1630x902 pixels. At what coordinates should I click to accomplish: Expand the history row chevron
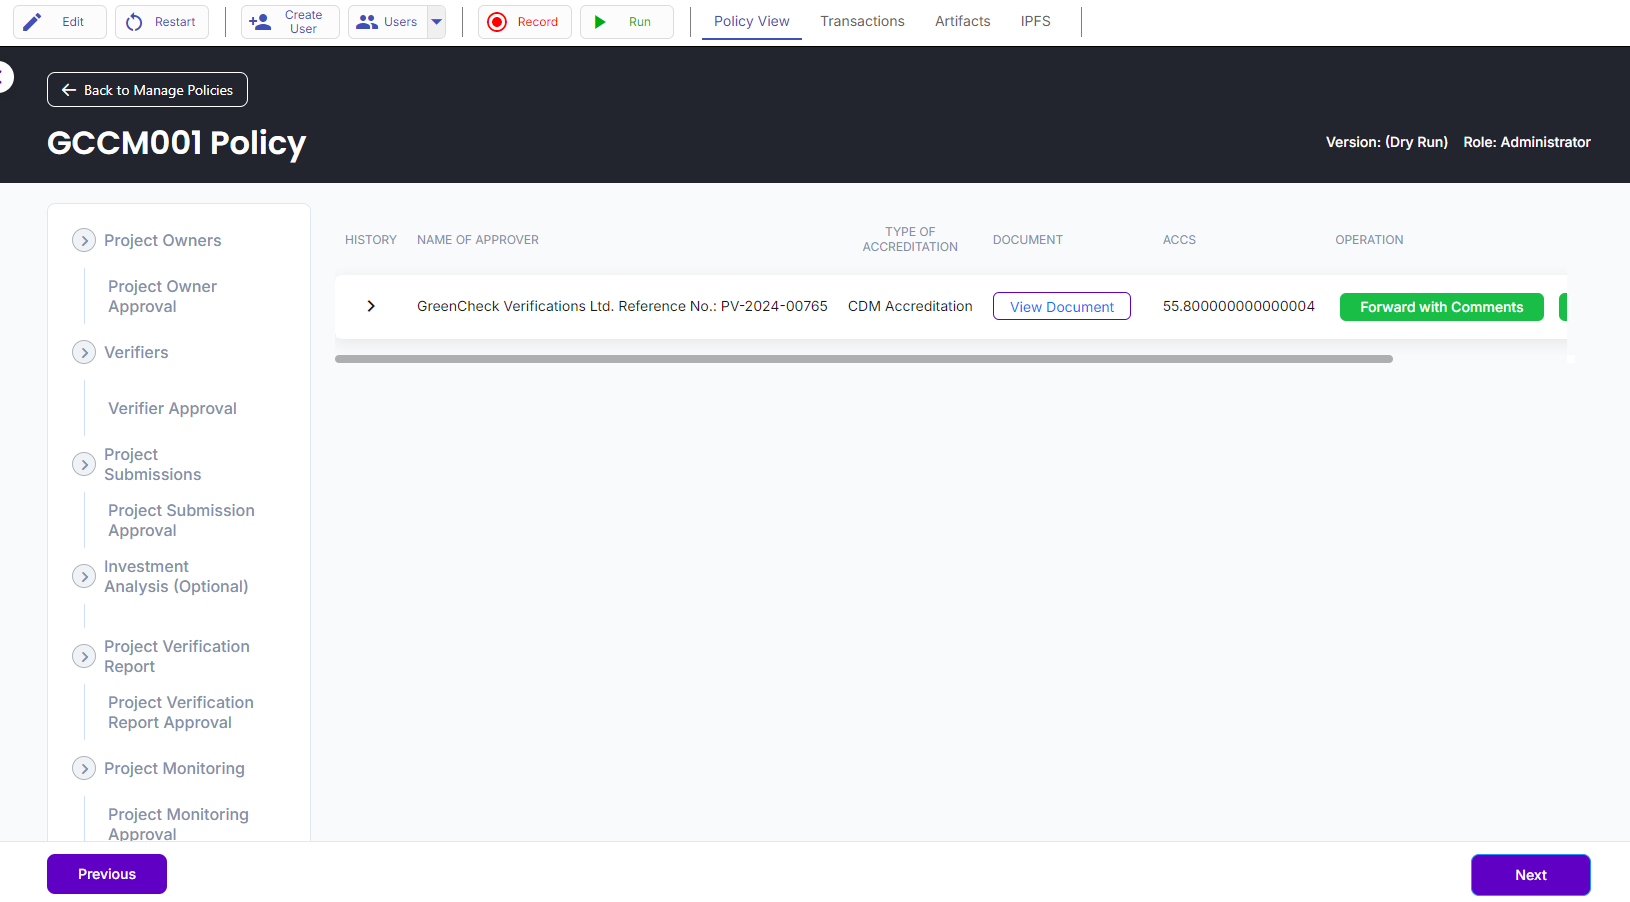click(371, 306)
